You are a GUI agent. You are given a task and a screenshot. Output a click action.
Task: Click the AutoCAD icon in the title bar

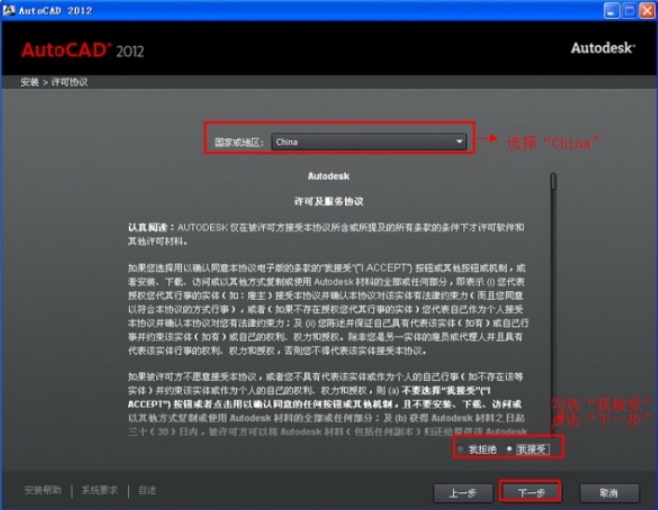[x=8, y=10]
